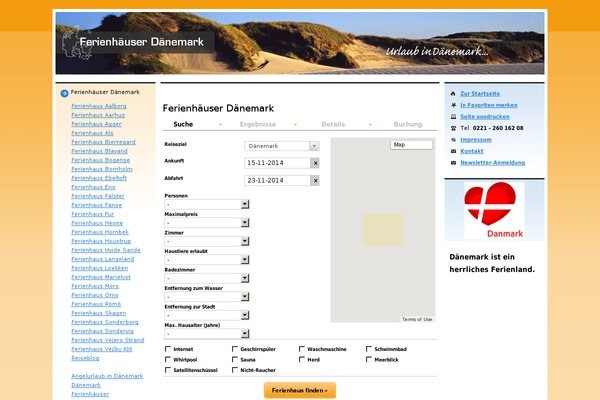
Task: Click the star icon beside In Favoriten merken
Action: [453, 105]
